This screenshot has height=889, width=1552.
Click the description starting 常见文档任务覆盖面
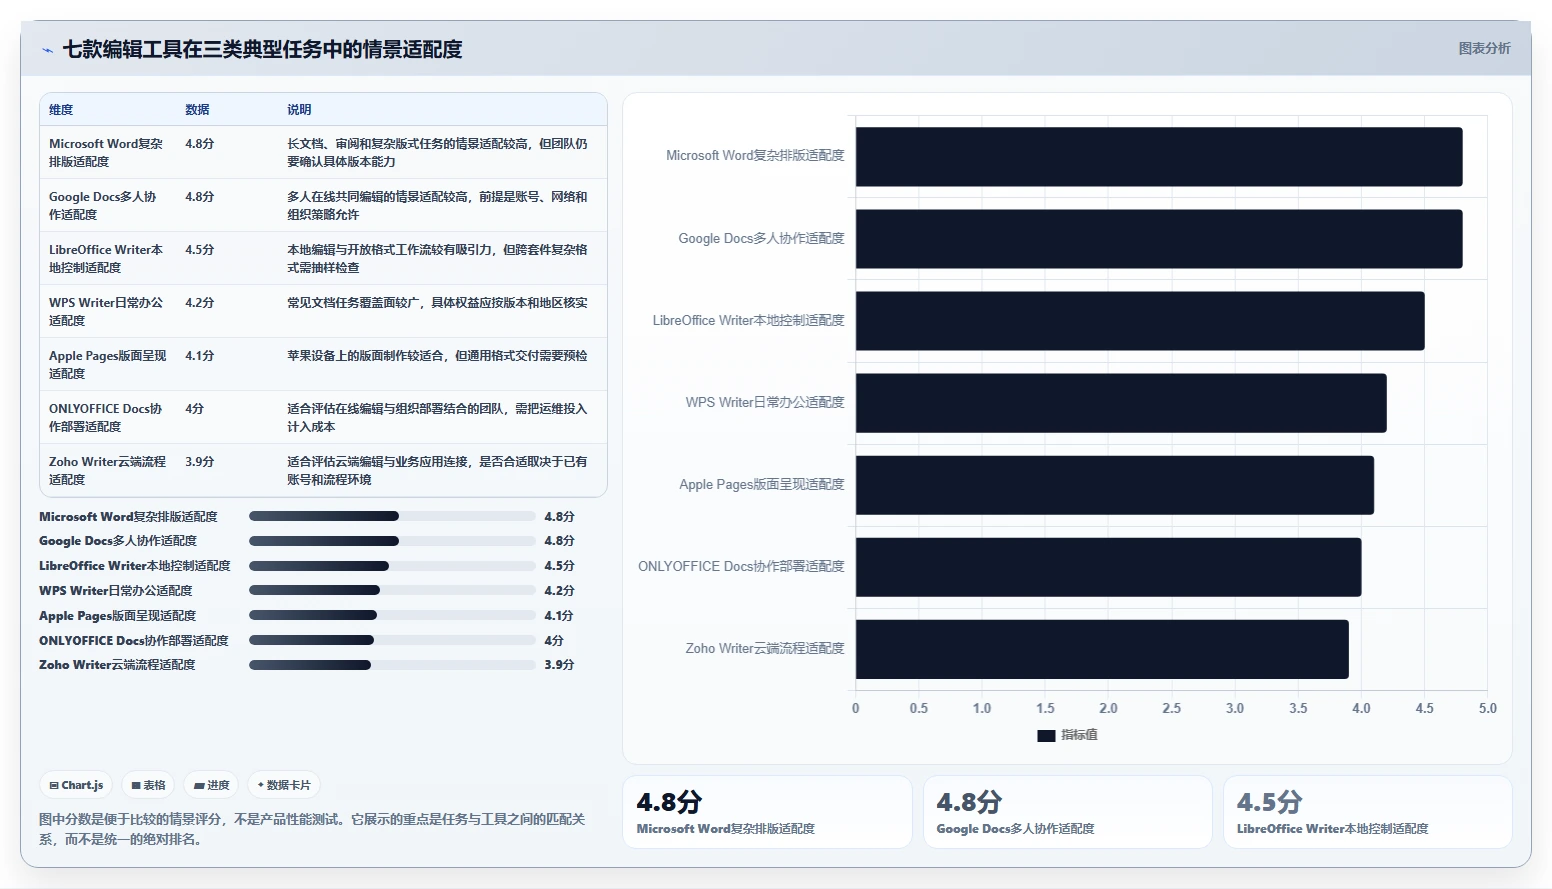[437, 302]
